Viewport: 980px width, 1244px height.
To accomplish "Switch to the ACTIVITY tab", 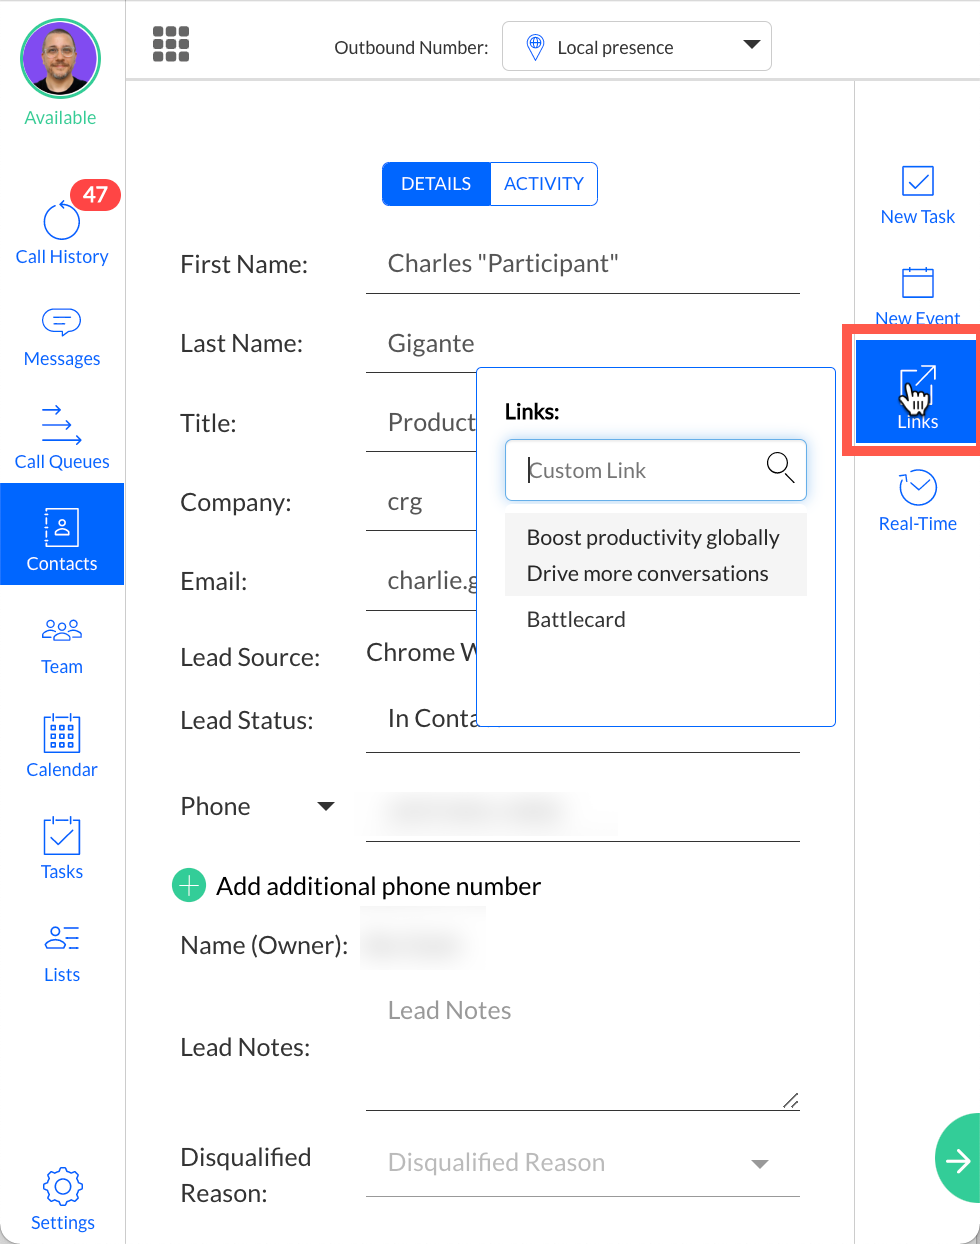I will tap(544, 184).
